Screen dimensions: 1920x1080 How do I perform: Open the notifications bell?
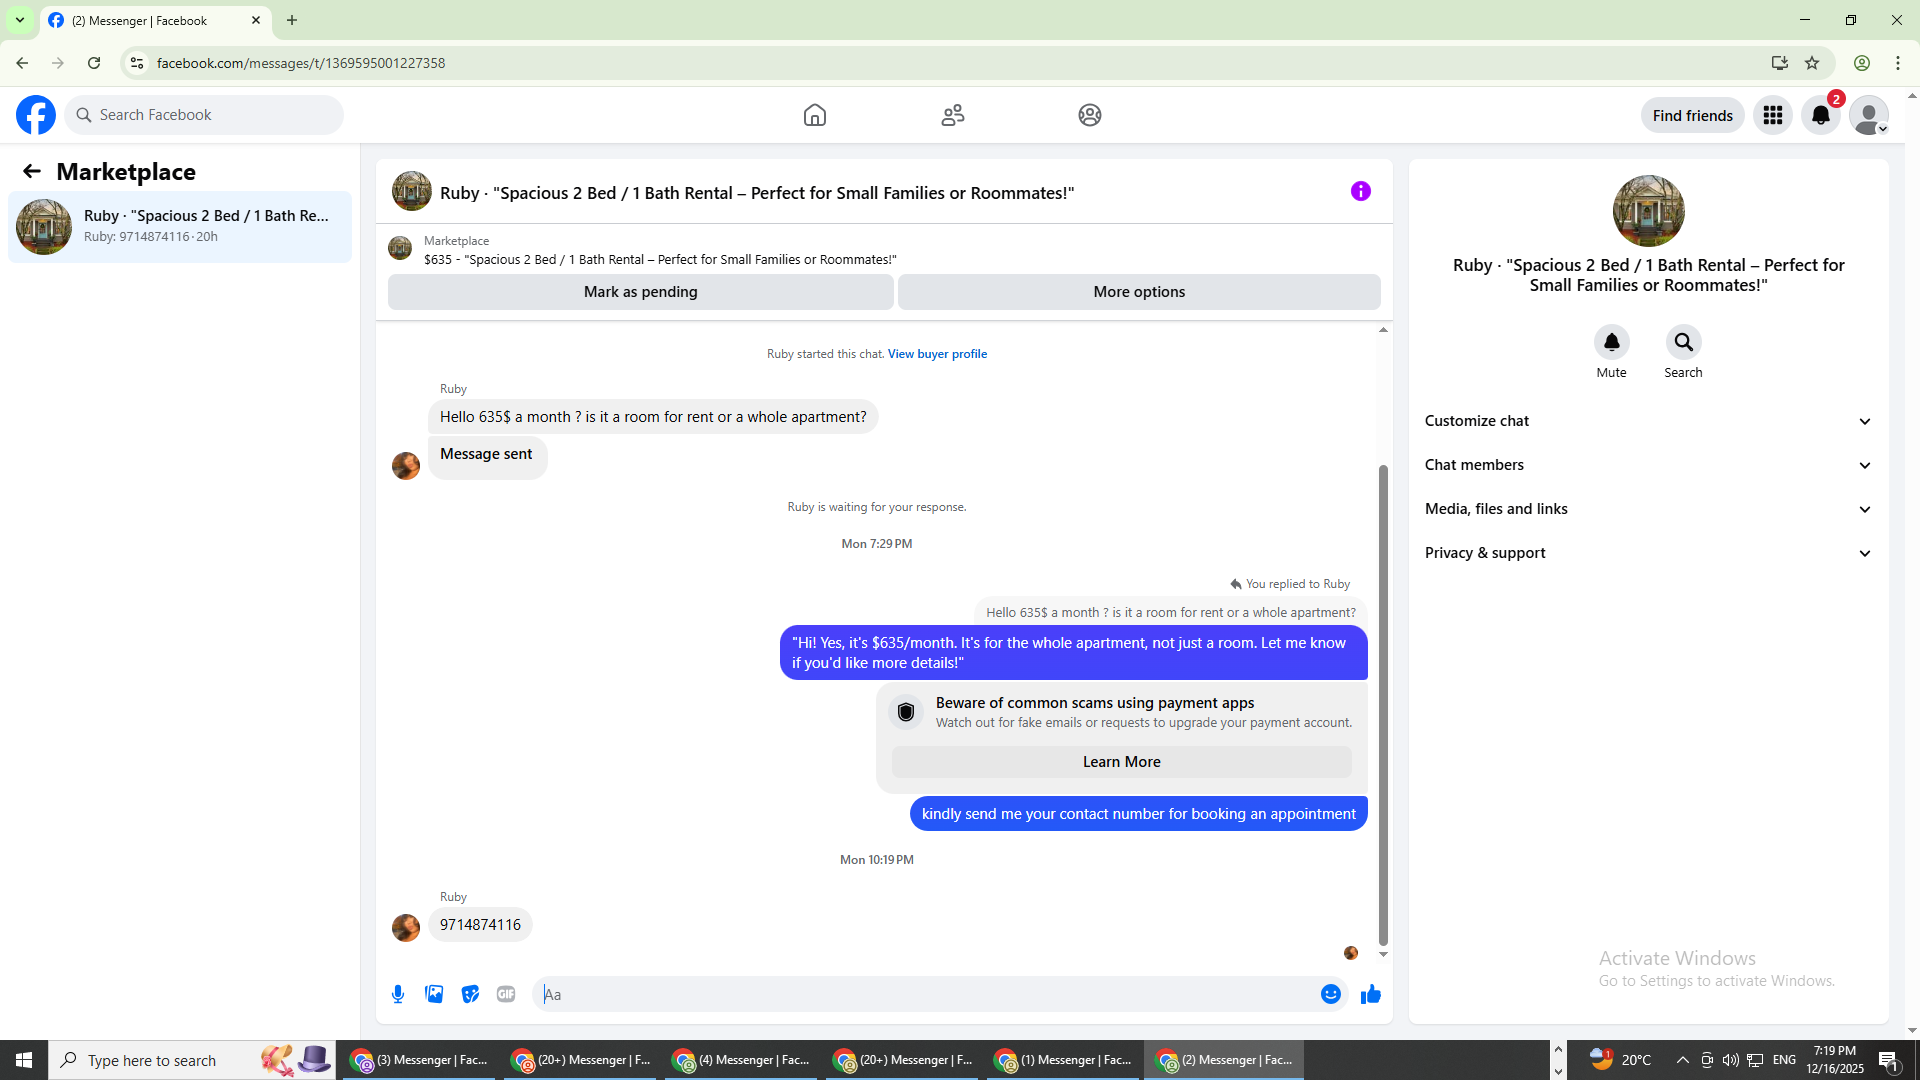pyautogui.click(x=1821, y=115)
